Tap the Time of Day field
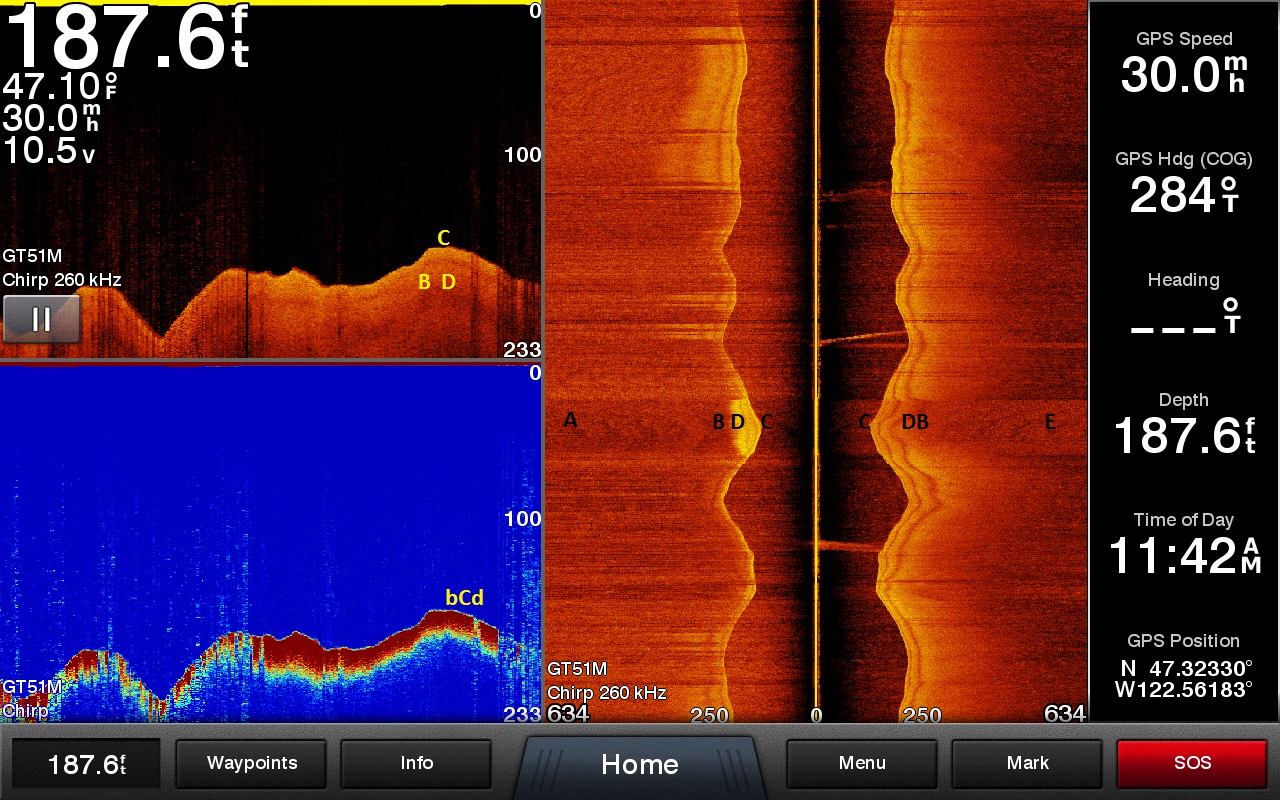Viewport: 1280px width, 800px height. pos(1184,546)
